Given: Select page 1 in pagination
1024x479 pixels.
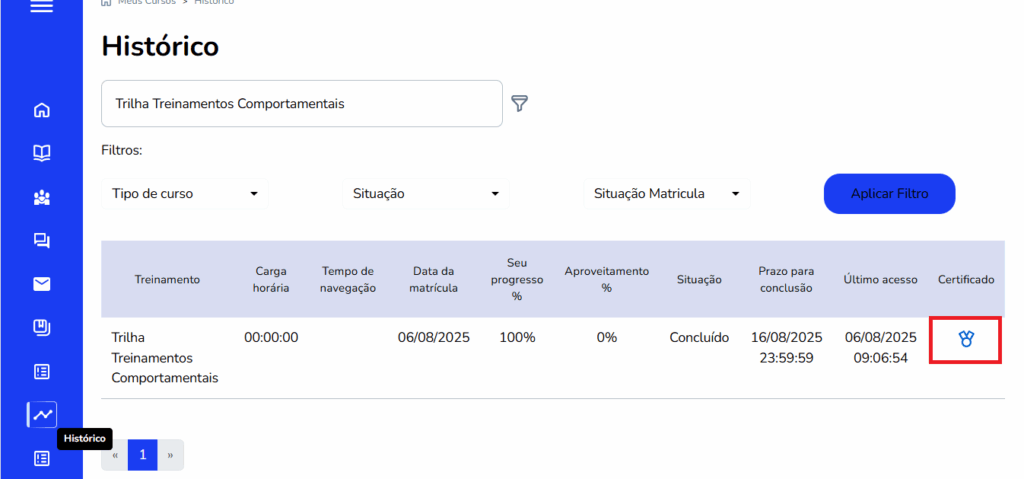Looking at the screenshot, I should (x=142, y=455).
